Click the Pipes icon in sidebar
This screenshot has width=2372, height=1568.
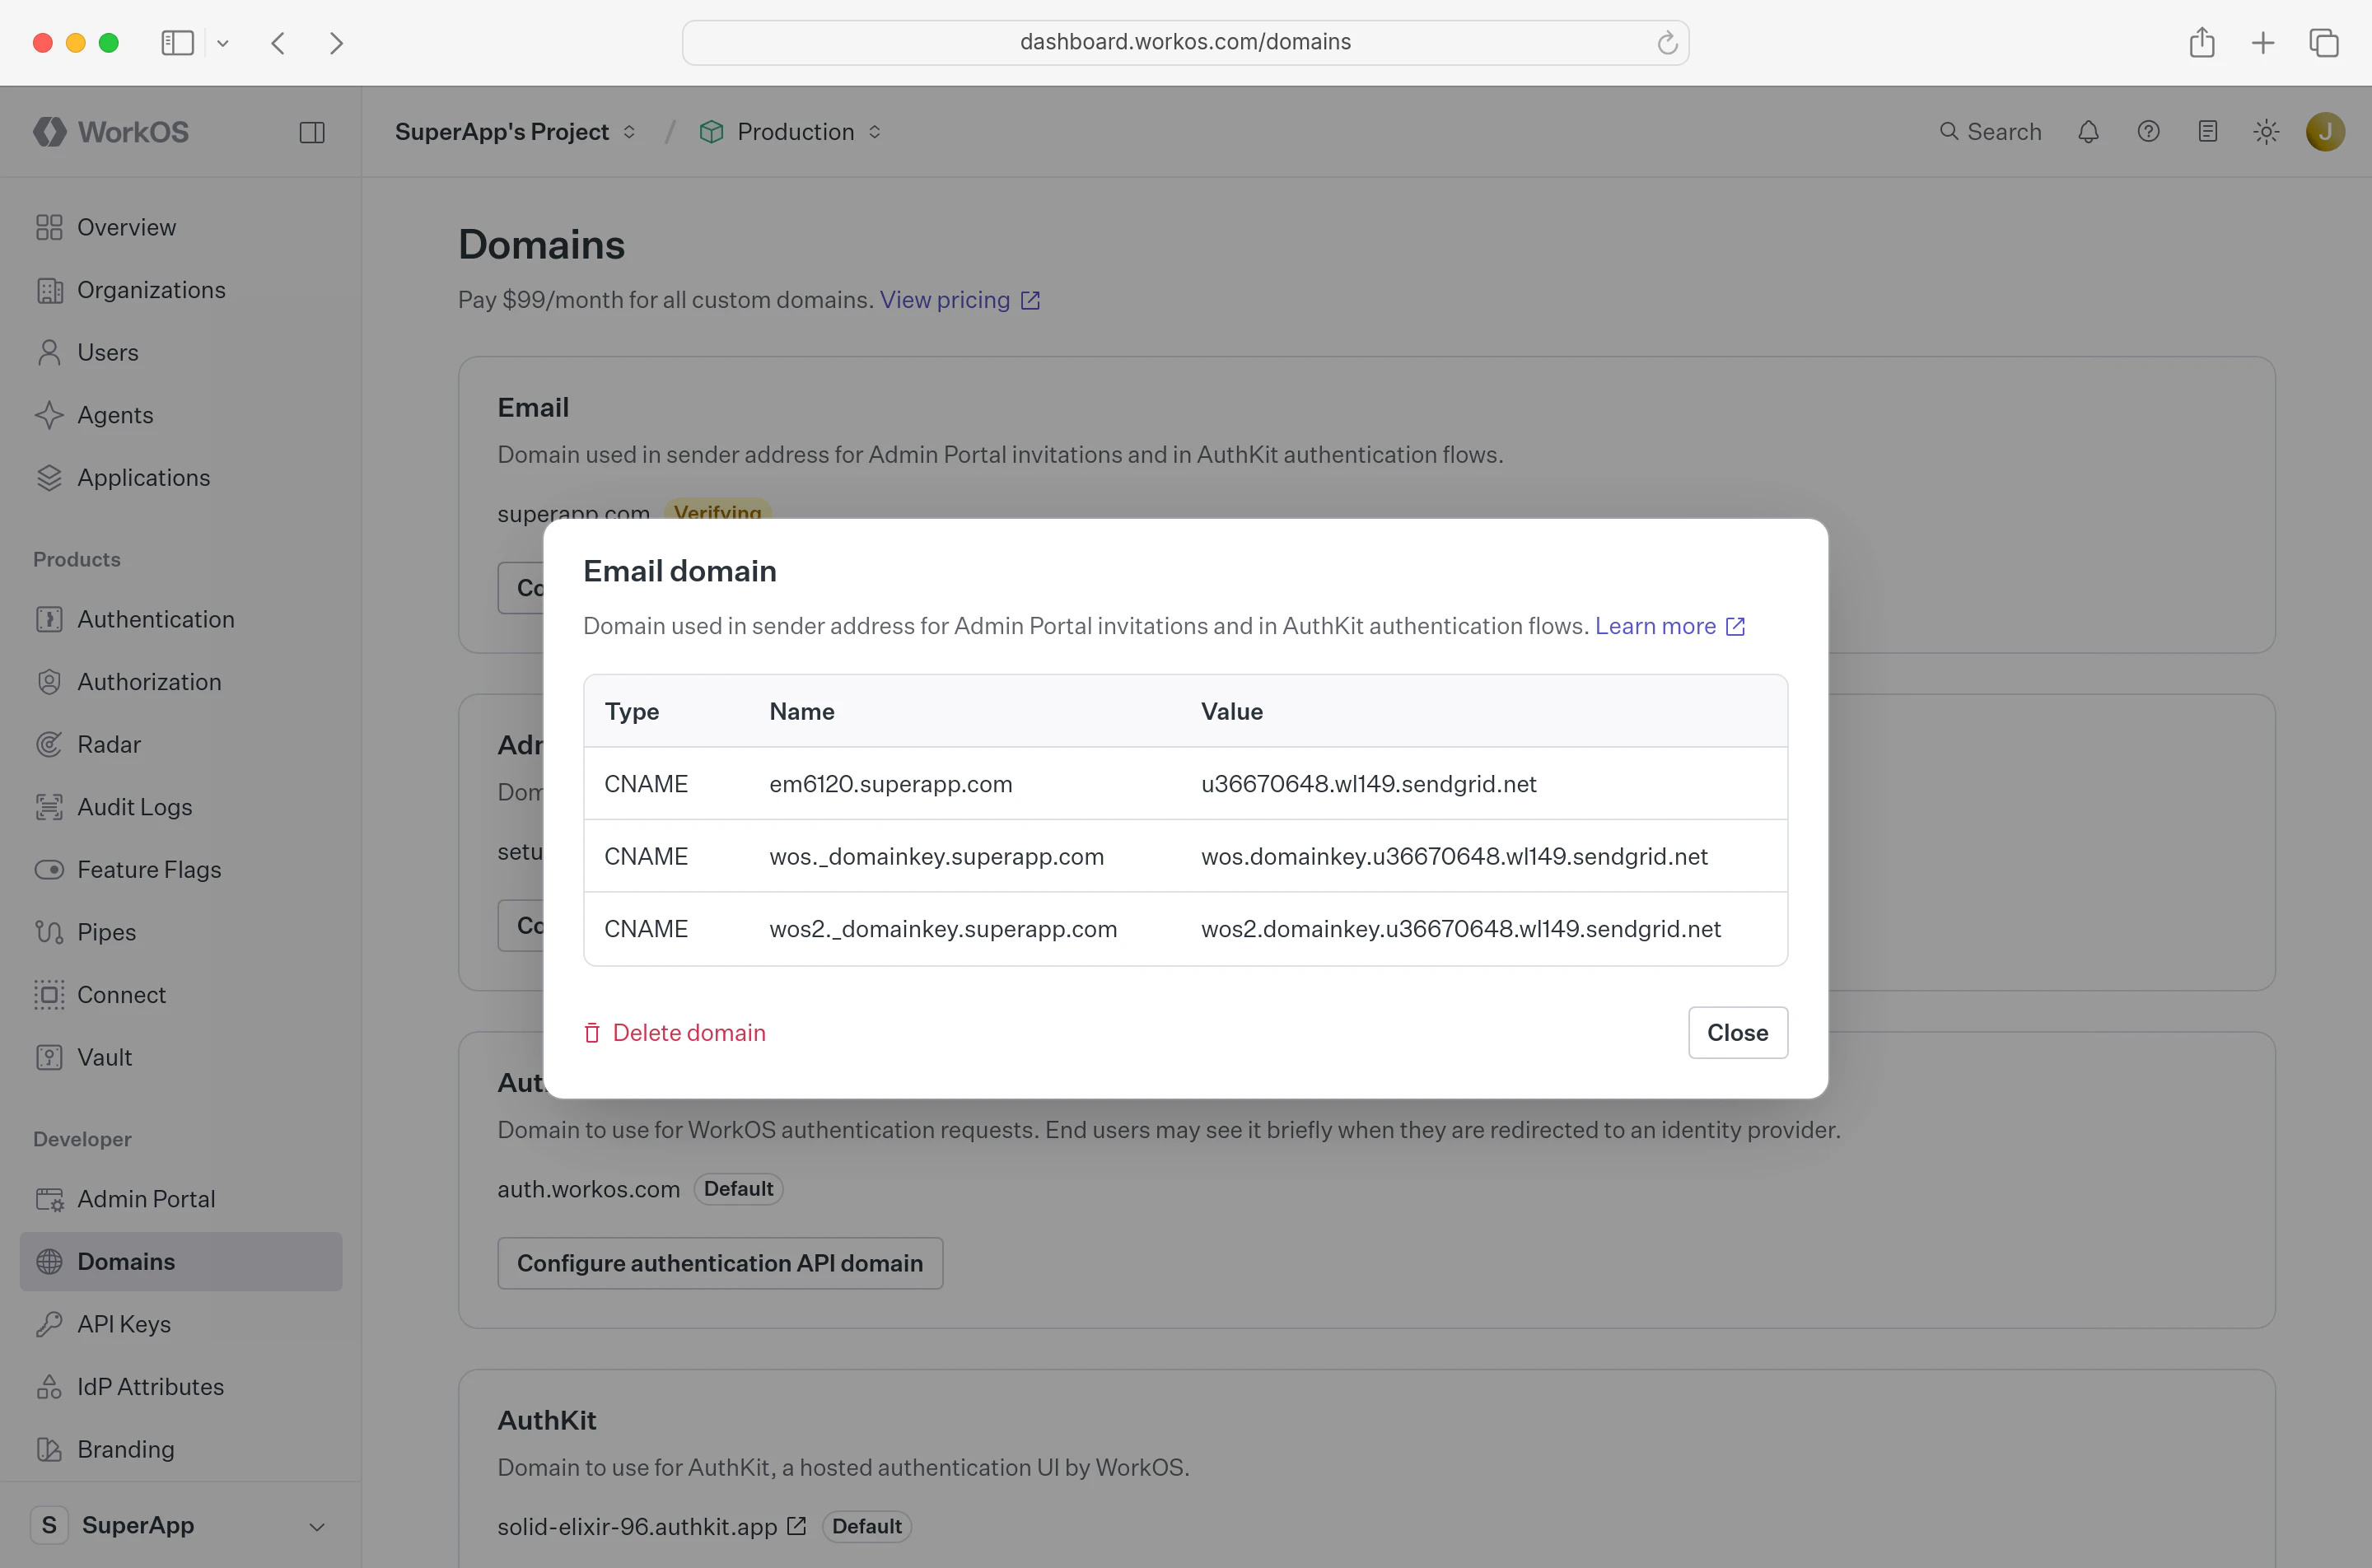pos(49,932)
